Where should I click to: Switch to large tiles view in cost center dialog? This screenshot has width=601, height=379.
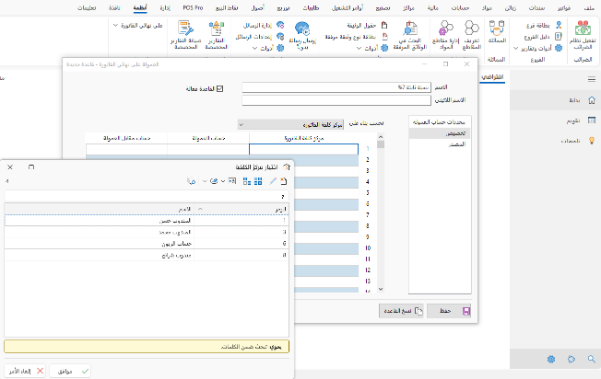click(x=258, y=181)
